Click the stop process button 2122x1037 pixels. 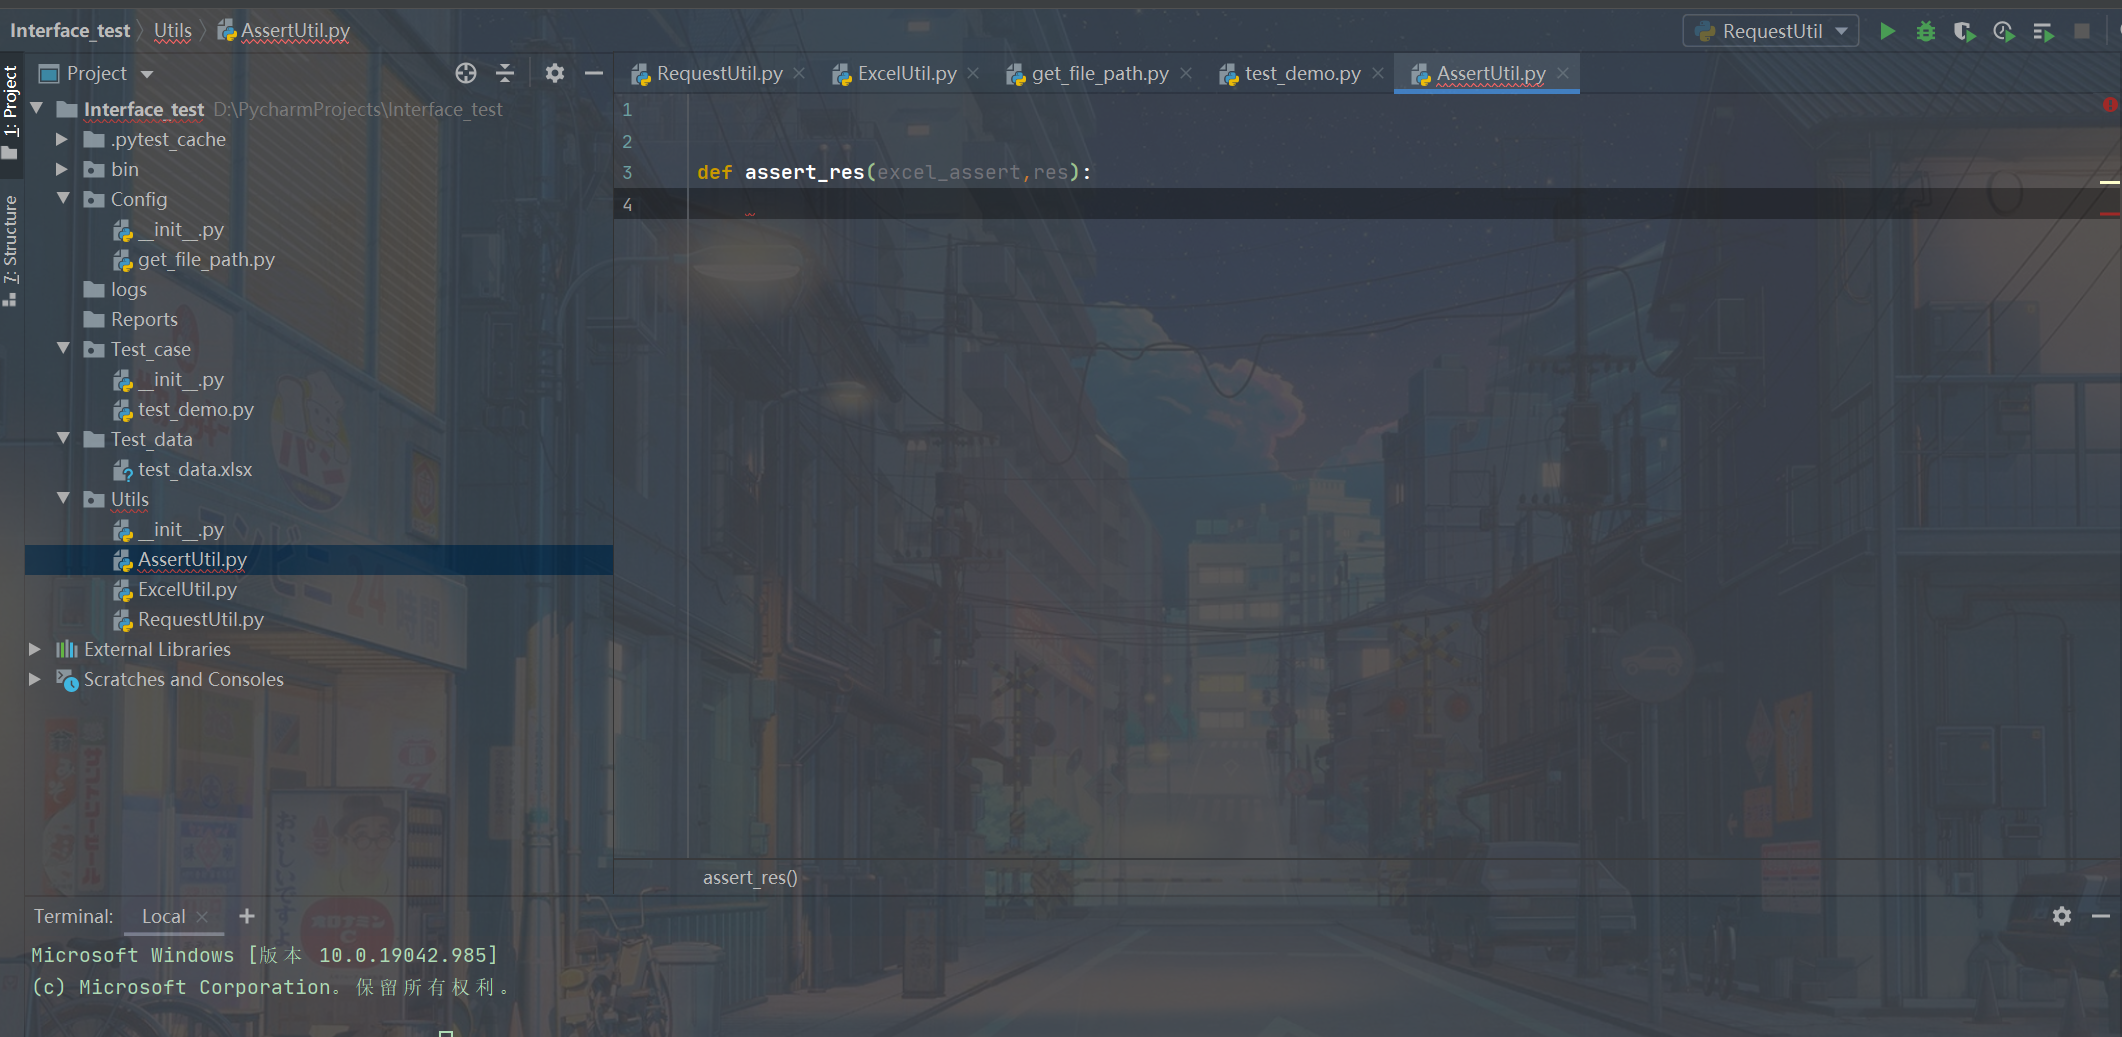[2082, 31]
